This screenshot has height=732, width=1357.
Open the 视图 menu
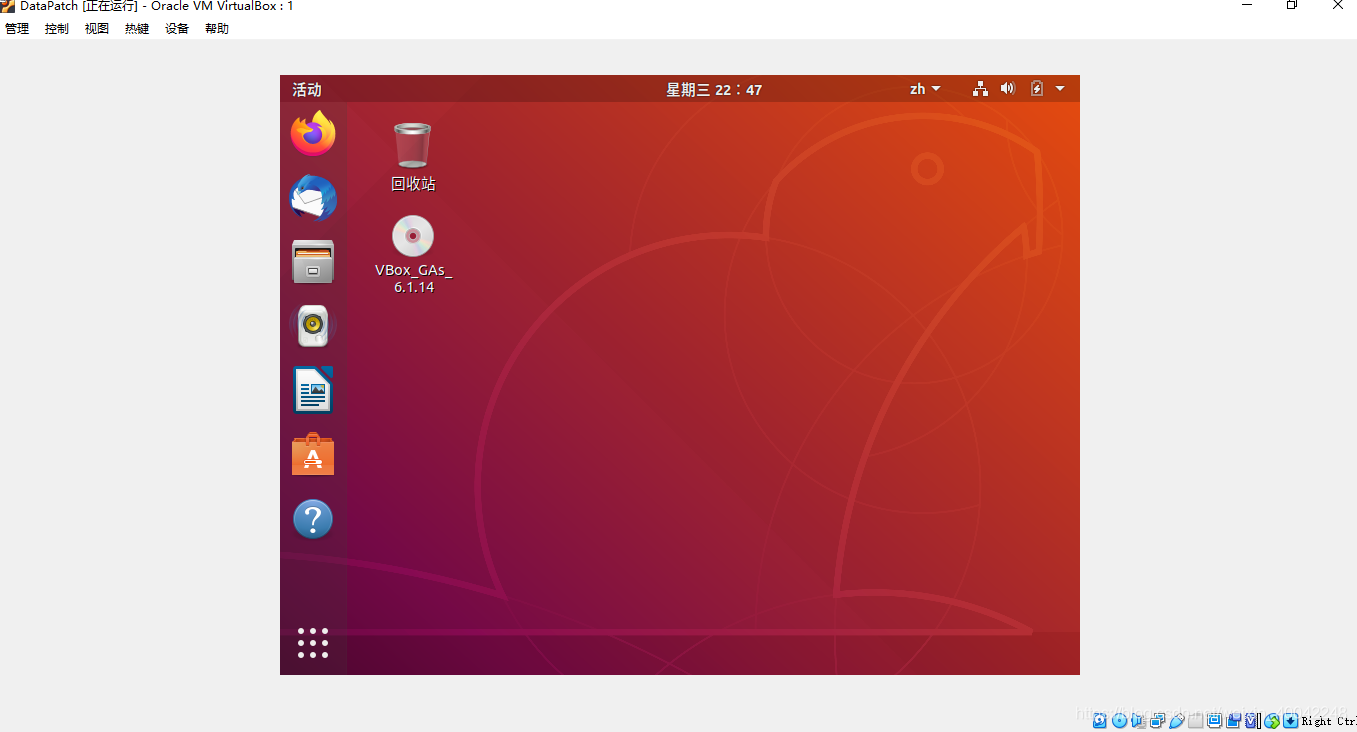pyautogui.click(x=97, y=29)
